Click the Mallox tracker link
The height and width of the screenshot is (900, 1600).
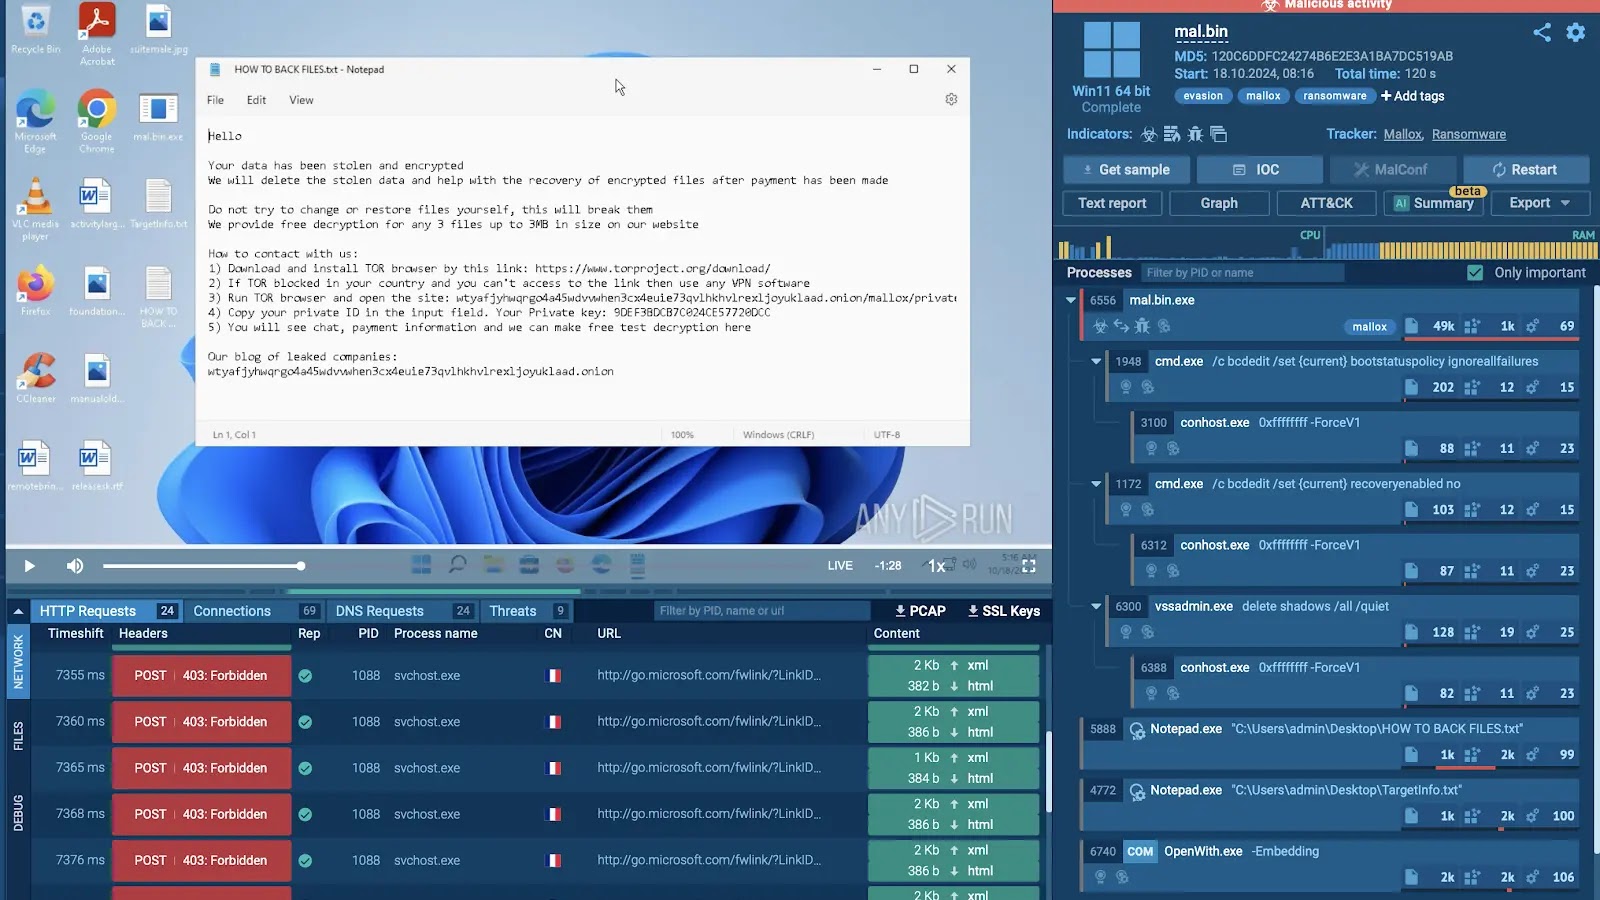click(1403, 134)
